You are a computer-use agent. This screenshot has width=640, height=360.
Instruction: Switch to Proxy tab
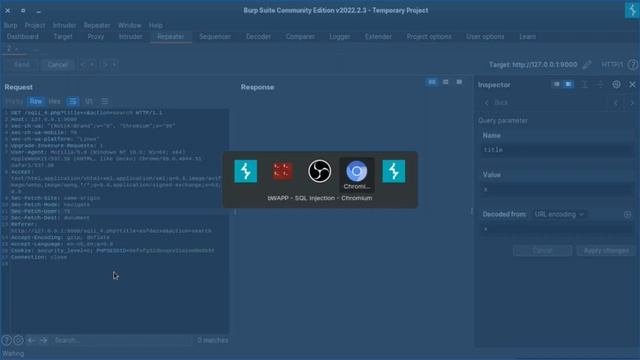pyautogui.click(x=96, y=37)
